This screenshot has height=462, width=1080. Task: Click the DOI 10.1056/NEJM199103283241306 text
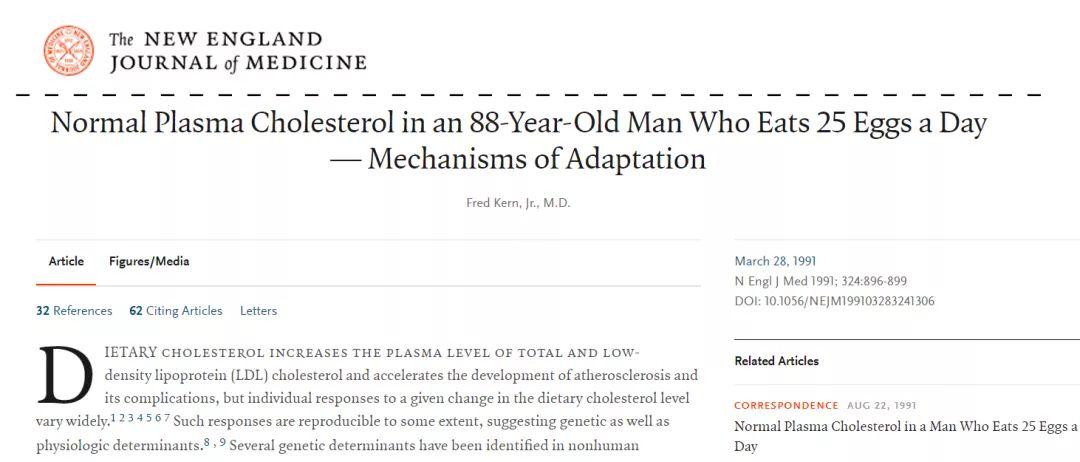pos(834,302)
